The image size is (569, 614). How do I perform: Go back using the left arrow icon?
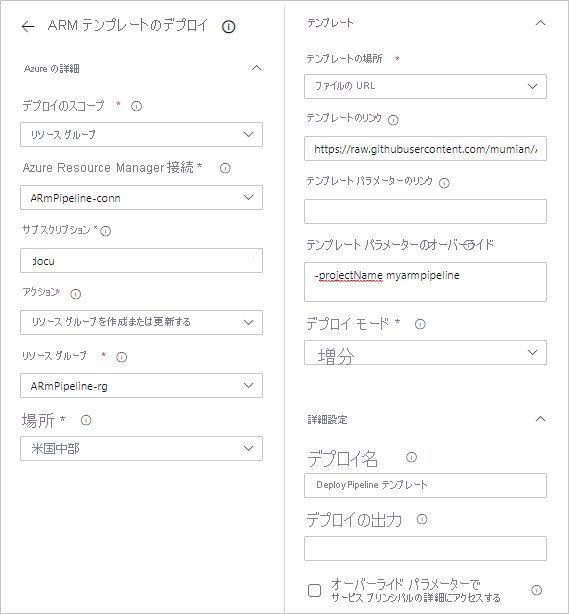pyautogui.click(x=28, y=26)
